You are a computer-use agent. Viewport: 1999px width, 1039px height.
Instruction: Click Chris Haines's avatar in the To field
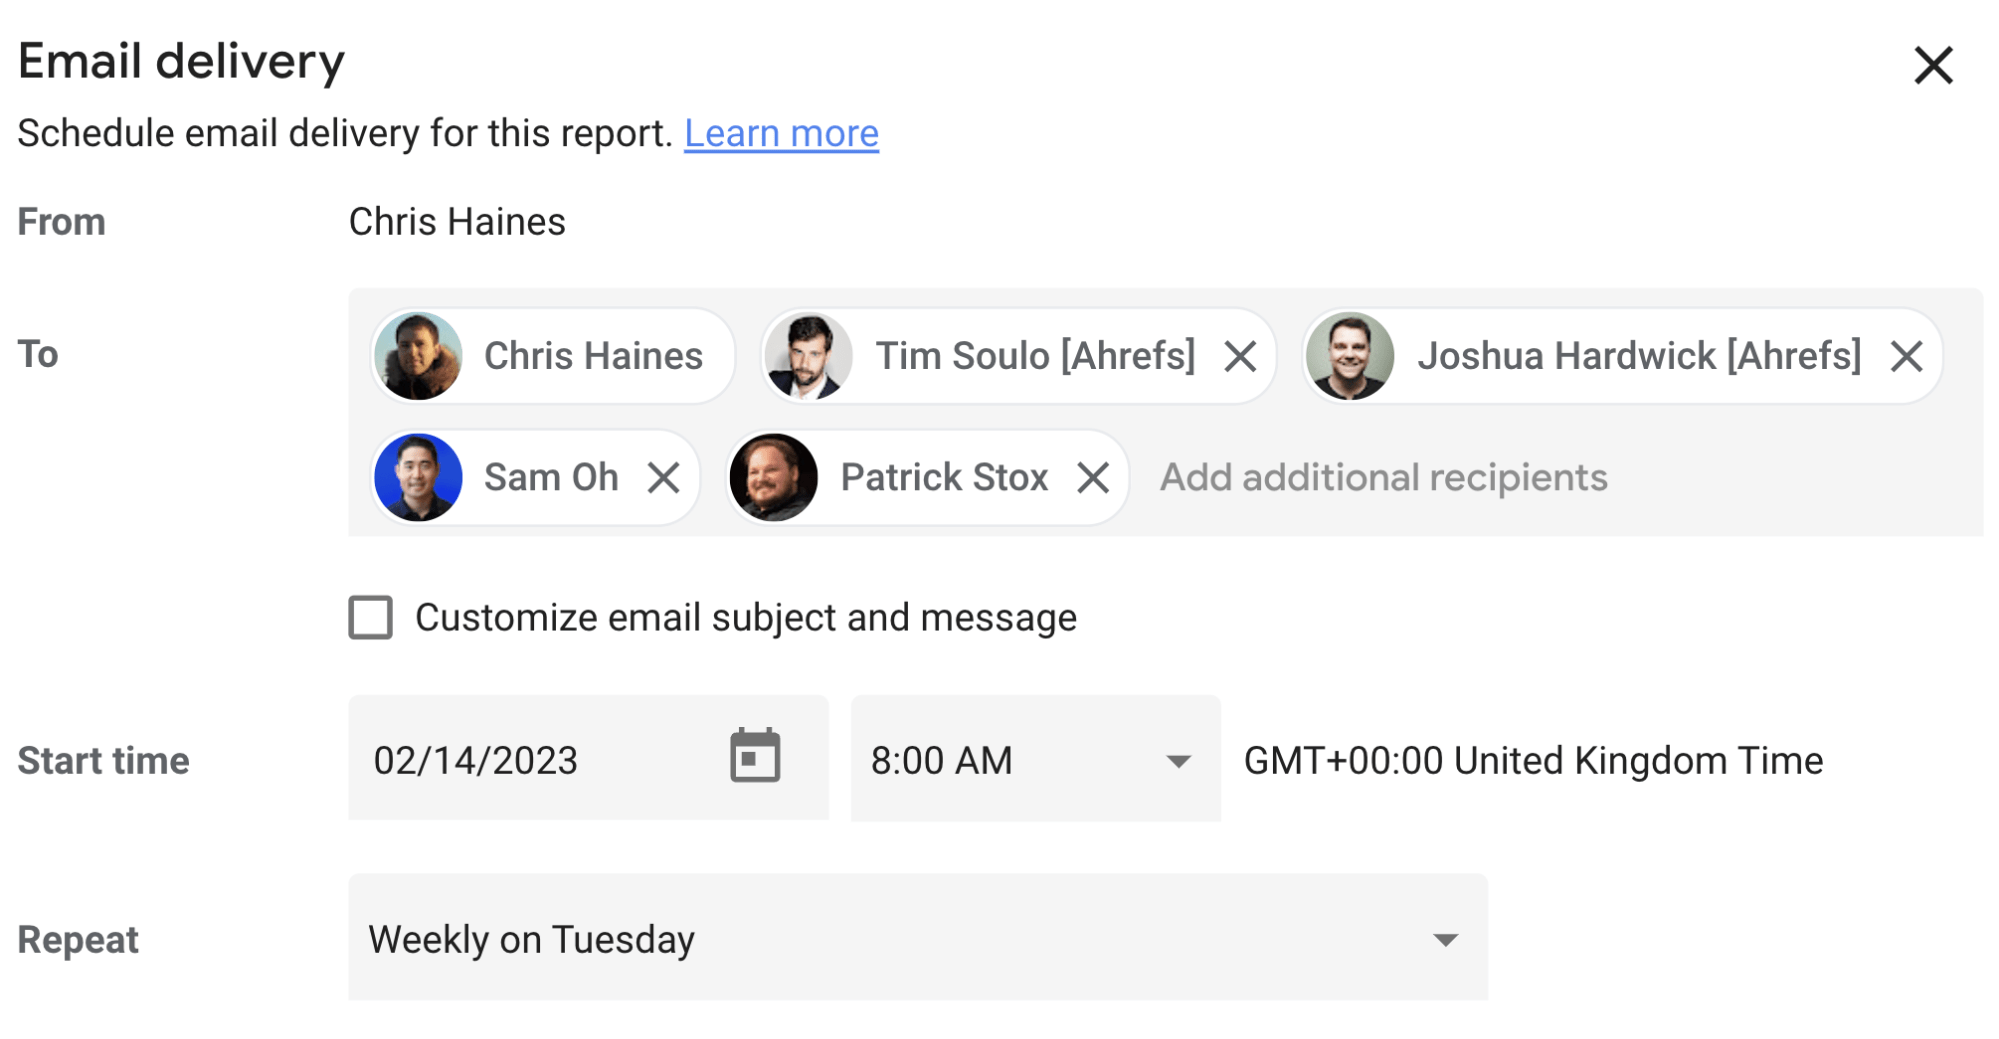coord(419,356)
